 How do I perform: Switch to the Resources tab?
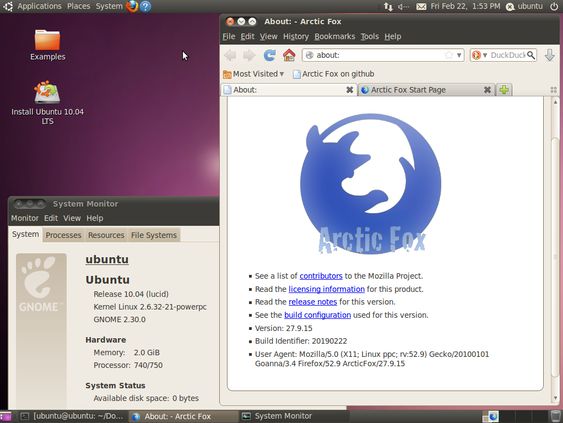click(106, 235)
